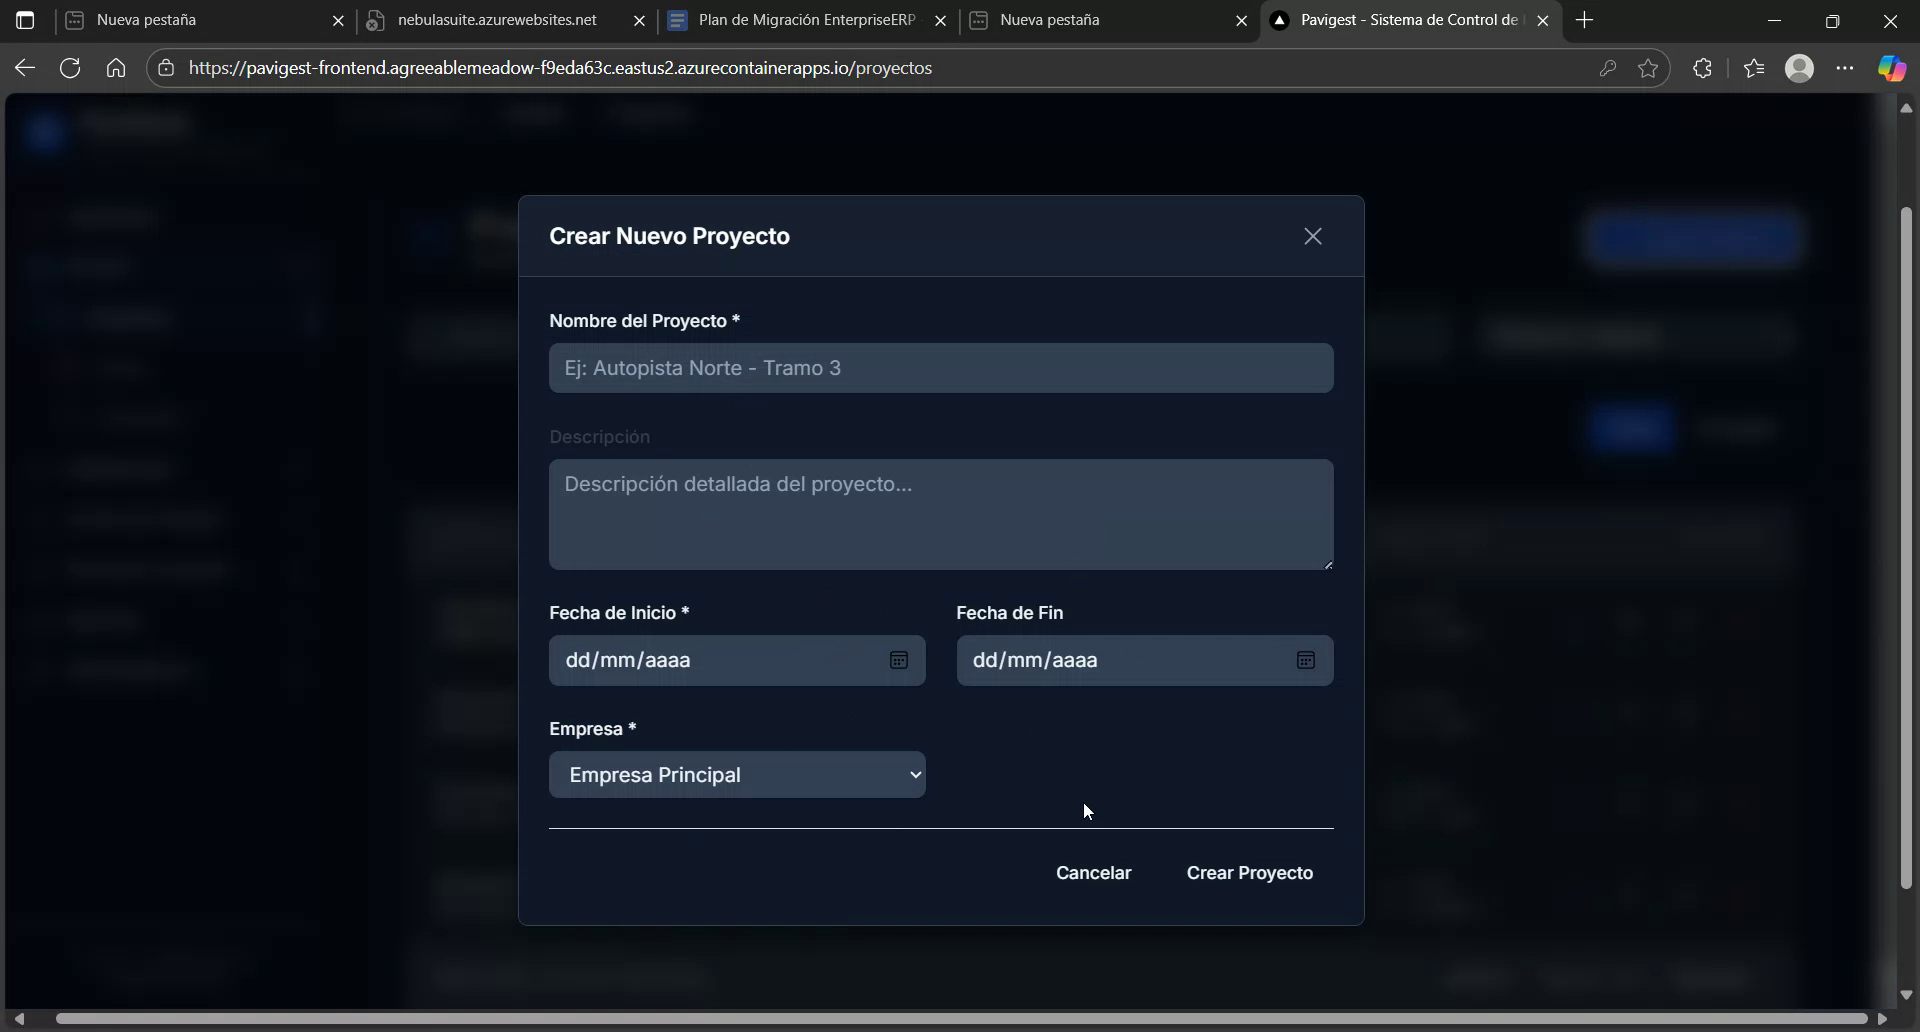Screen dimensions: 1920x1032
Task: Switch to Plan de Migración EnterpriseERP tab
Action: tap(800, 20)
